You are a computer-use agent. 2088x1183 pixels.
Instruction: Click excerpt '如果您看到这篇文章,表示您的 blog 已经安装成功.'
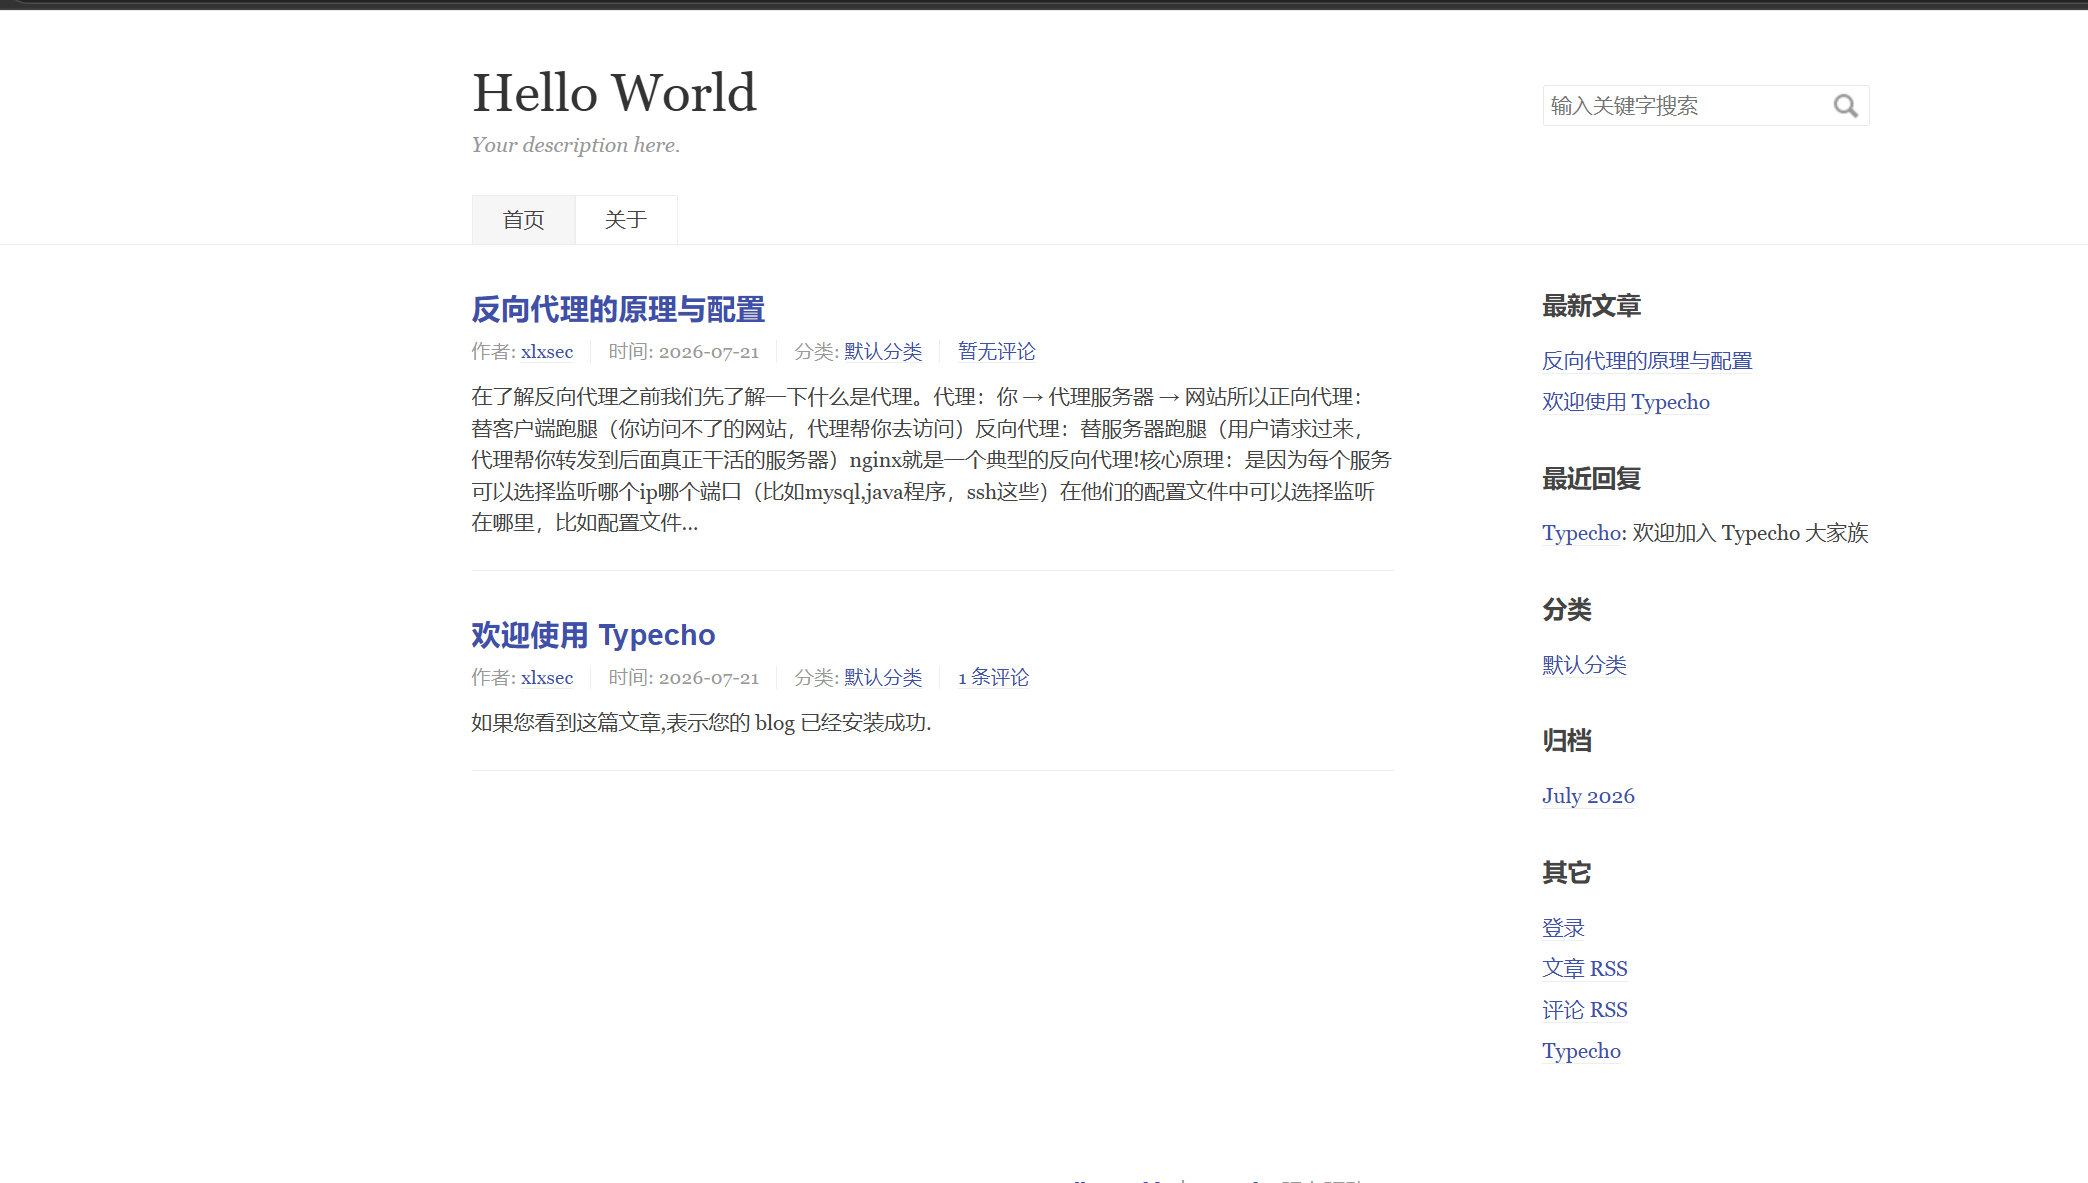click(x=701, y=723)
